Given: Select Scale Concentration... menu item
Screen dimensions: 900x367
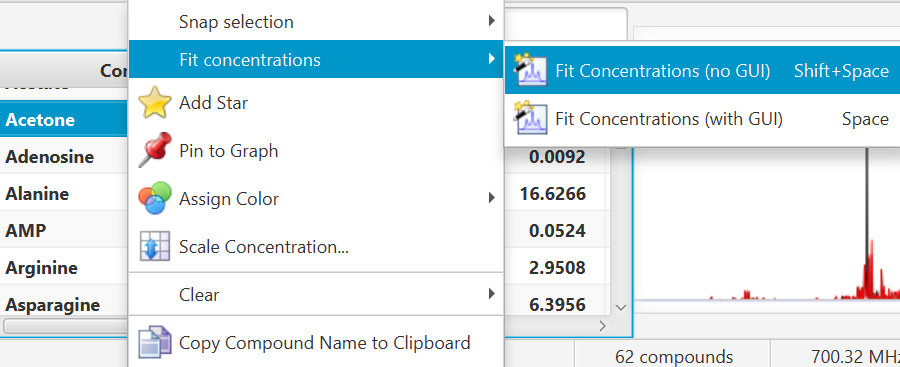Looking at the screenshot, I should [316, 247].
